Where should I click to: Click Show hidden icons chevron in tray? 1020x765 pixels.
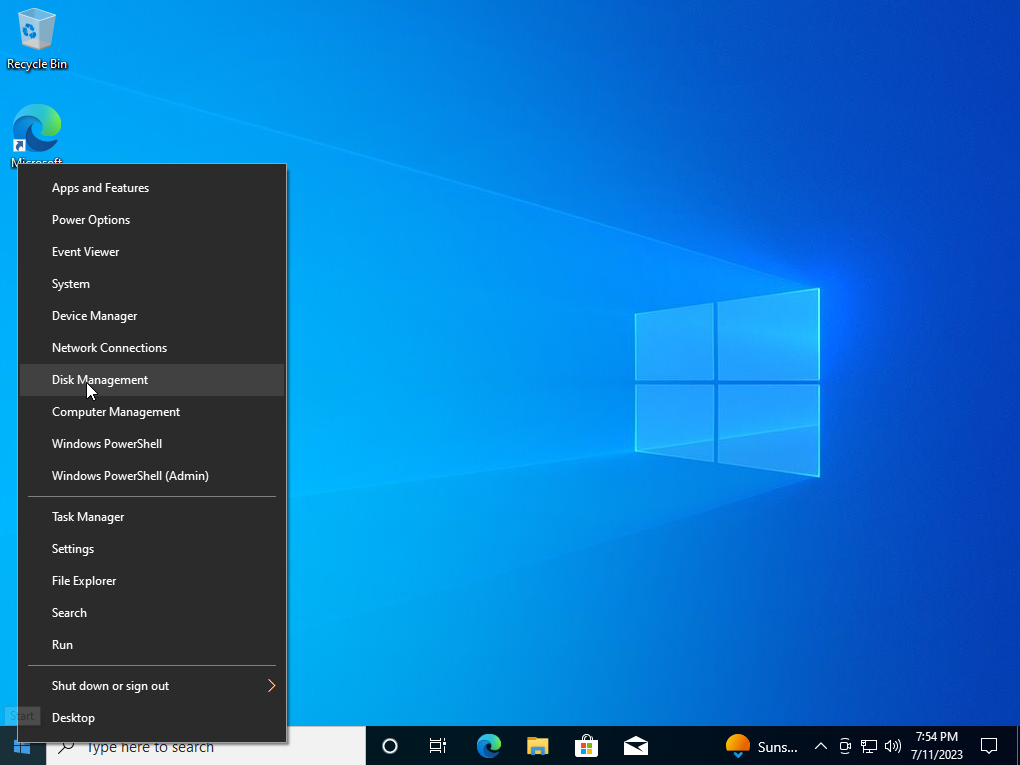(820, 745)
